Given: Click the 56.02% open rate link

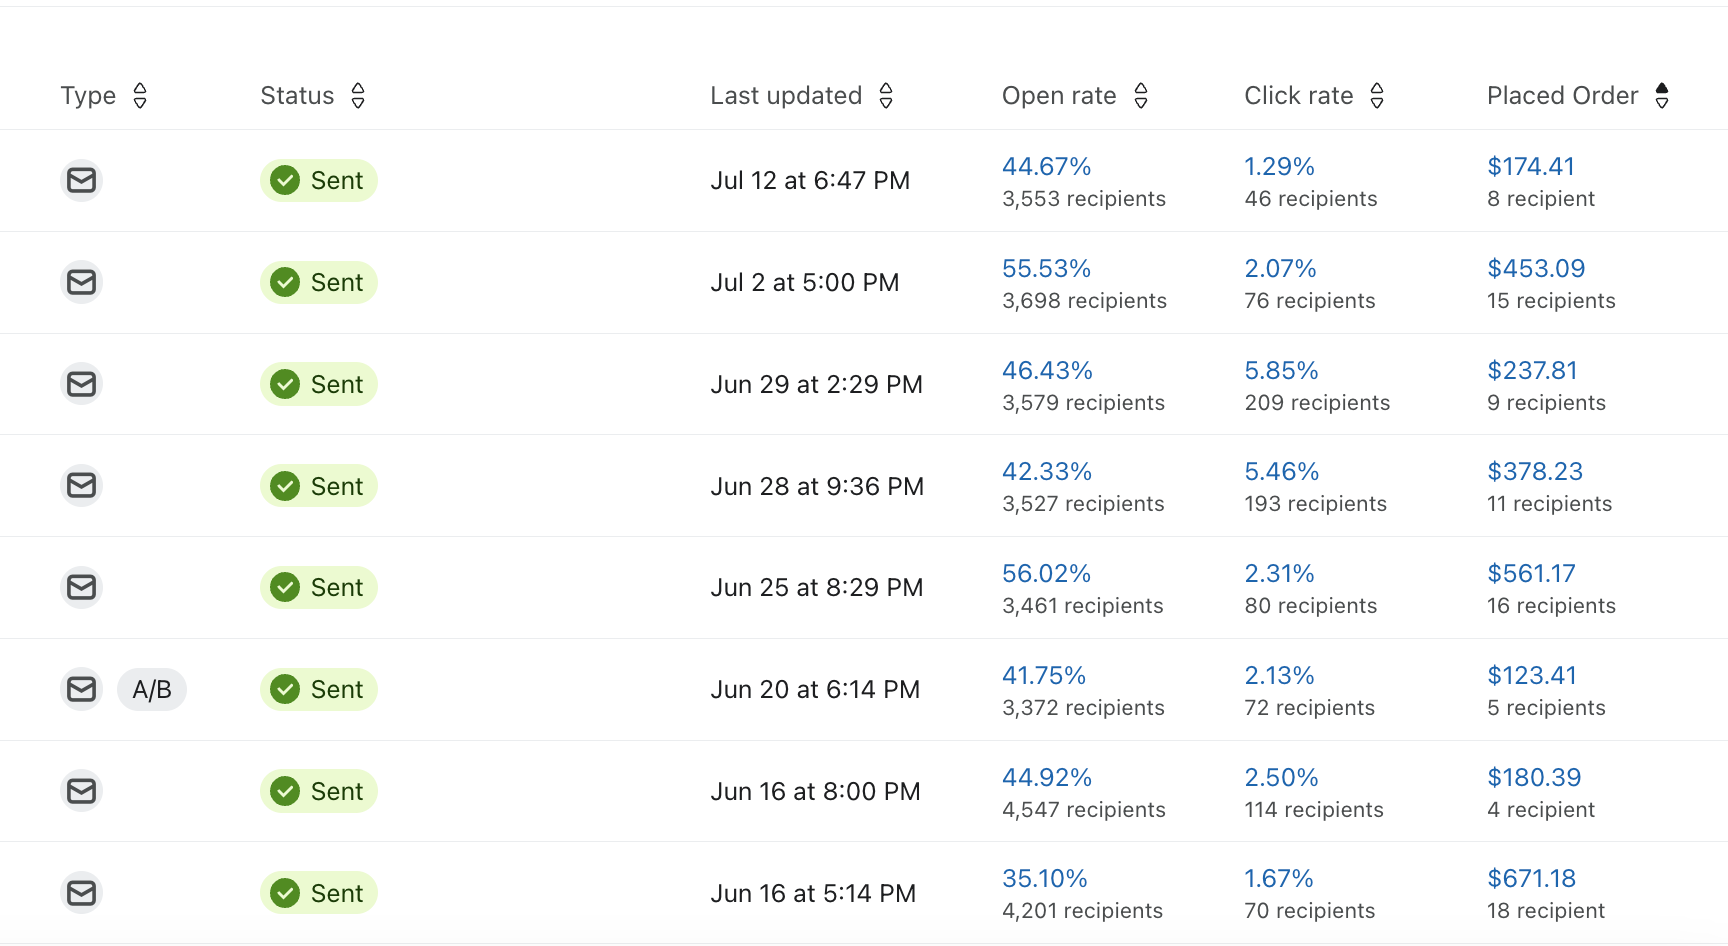Looking at the screenshot, I should (x=1046, y=573).
